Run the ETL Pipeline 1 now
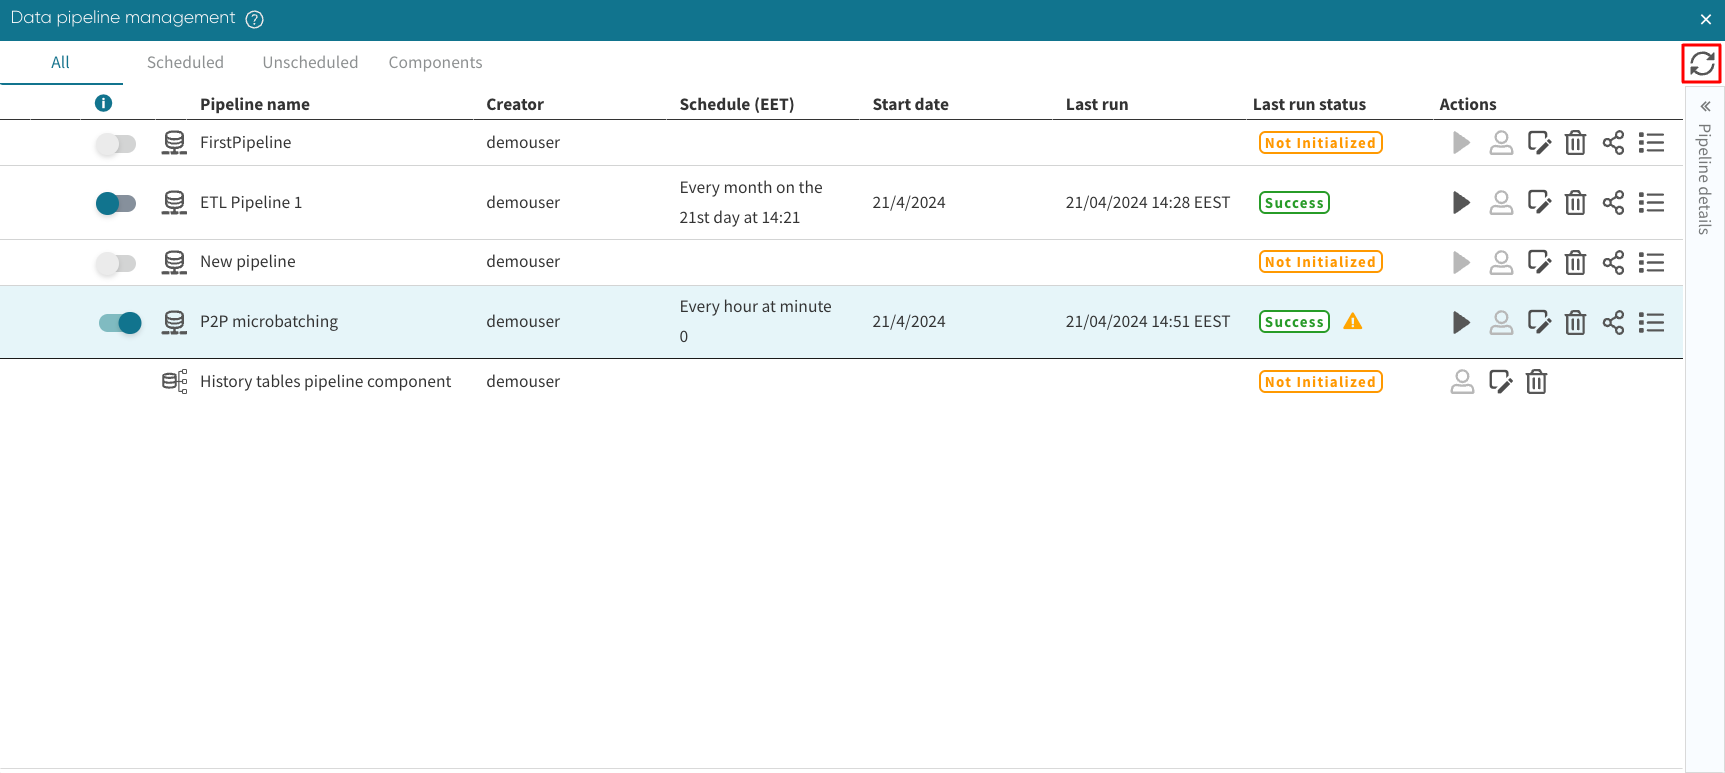Viewport: 1725px width, 773px height. (x=1461, y=203)
